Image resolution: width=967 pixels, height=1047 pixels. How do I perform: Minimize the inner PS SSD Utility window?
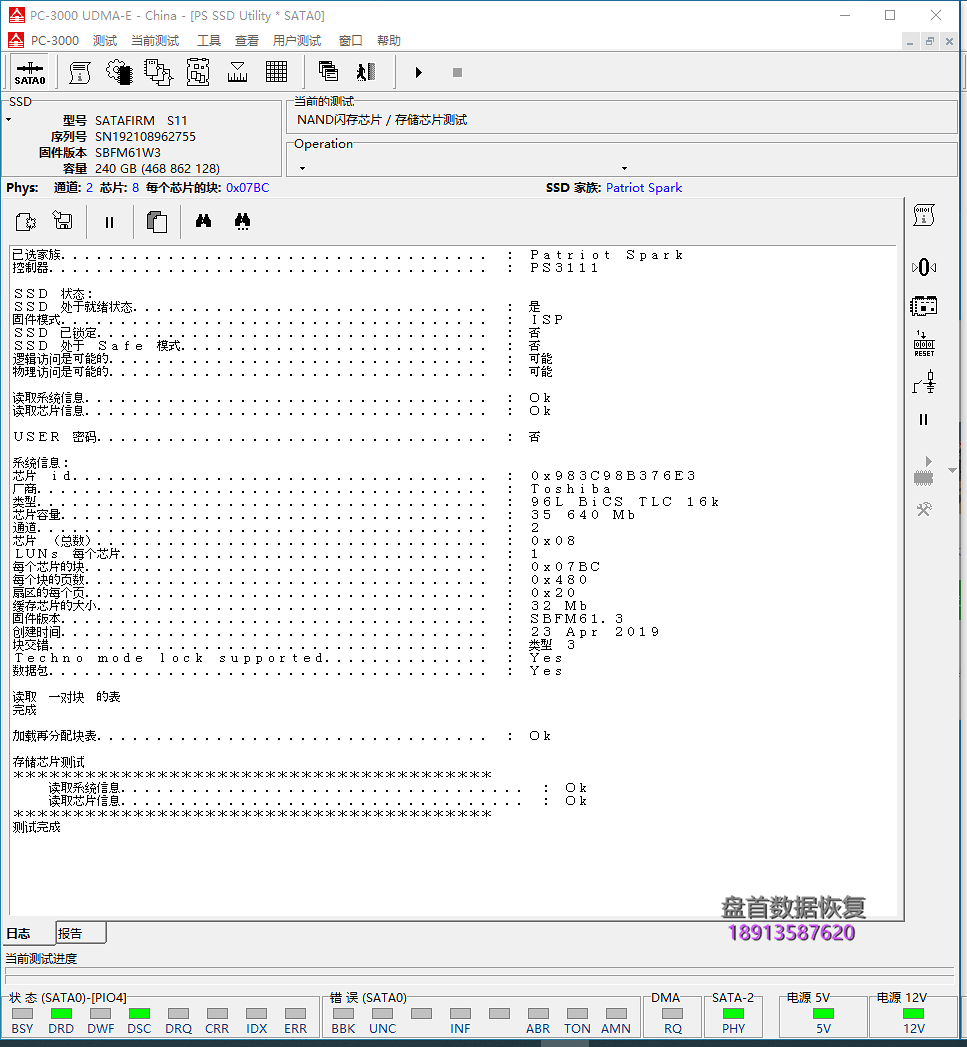coord(910,41)
